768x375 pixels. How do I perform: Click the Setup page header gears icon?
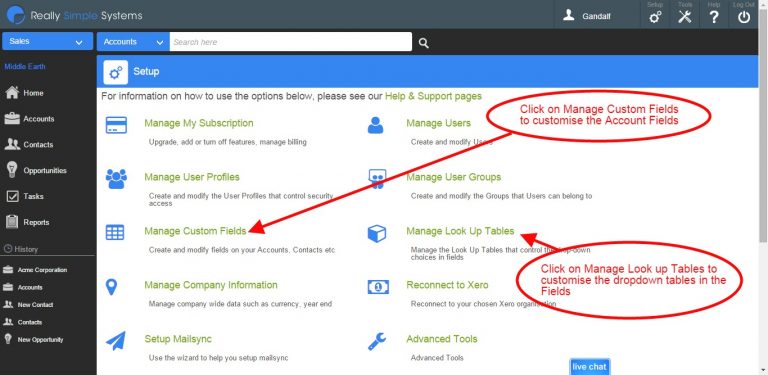pyautogui.click(x=116, y=72)
